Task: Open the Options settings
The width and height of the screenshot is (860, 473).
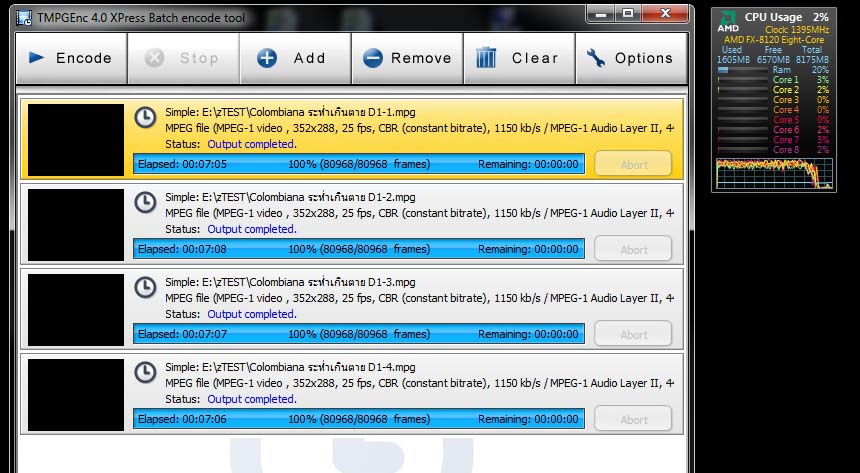Action: click(x=631, y=58)
